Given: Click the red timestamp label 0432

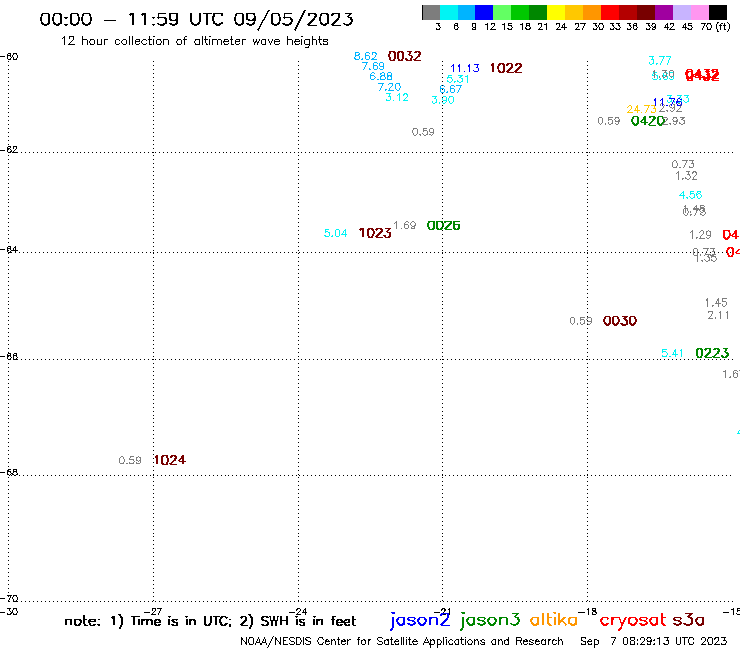Looking at the screenshot, I should pyautogui.click(x=702, y=75).
